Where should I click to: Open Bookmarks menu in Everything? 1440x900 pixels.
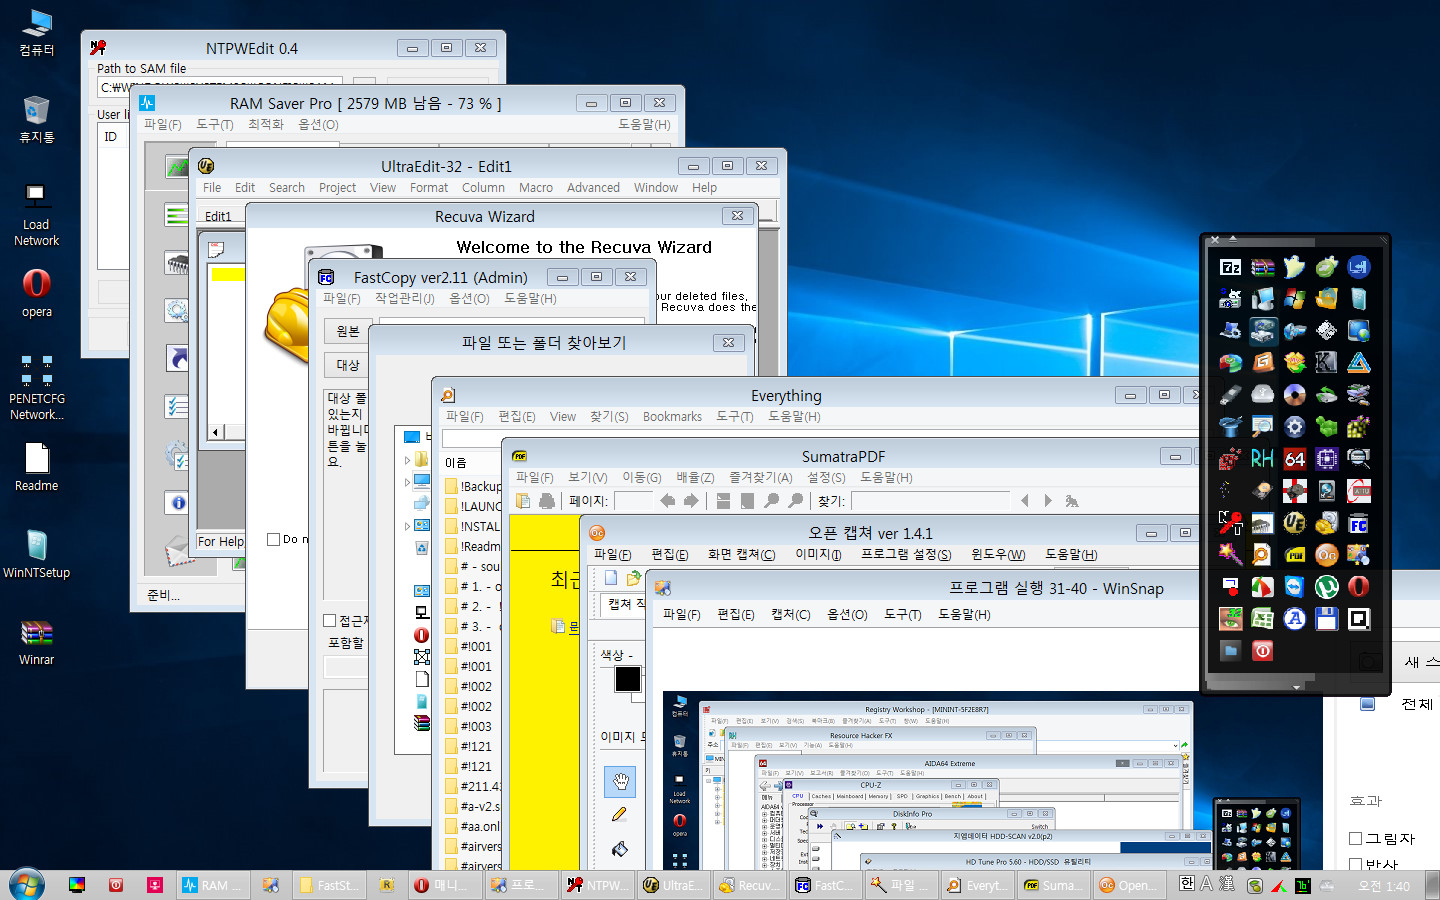[672, 417]
